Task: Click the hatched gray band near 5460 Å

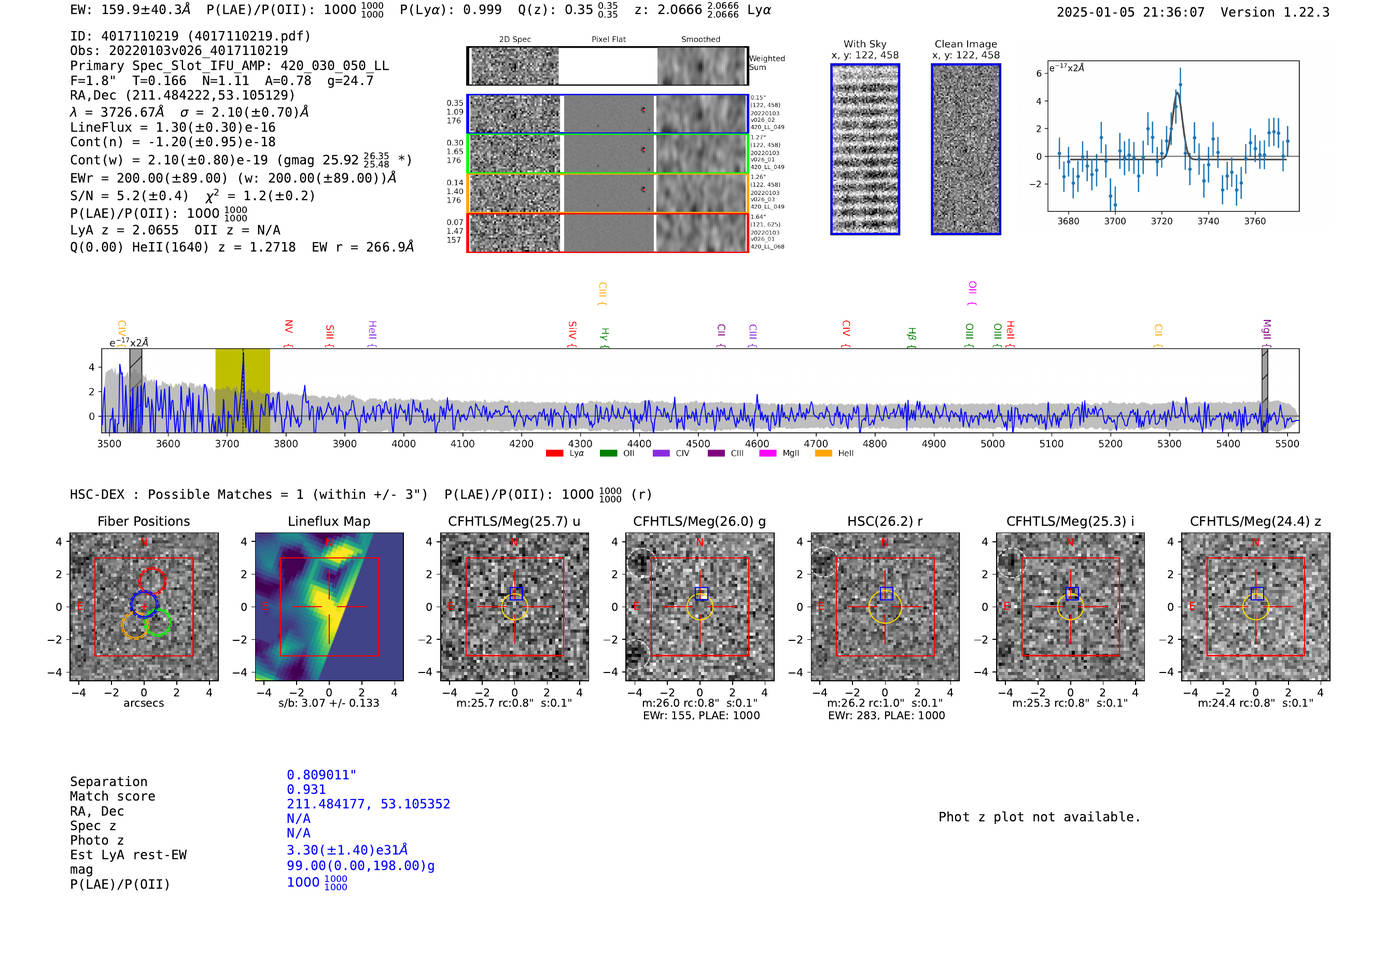Action: [1264, 390]
